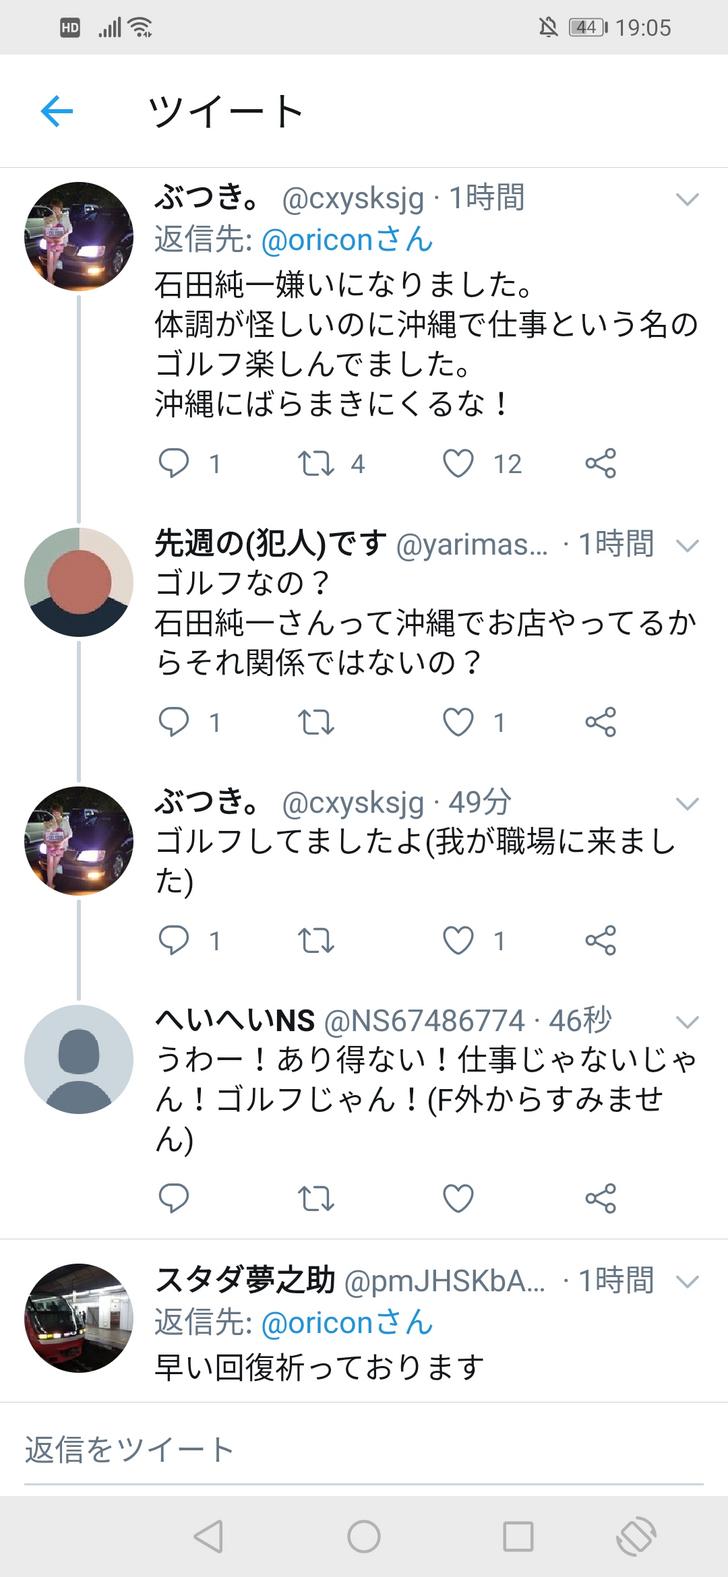The width and height of the screenshot is (728, 1577).
Task: Open へいへいNS's profile picture
Action: pyautogui.click(x=78, y=1060)
